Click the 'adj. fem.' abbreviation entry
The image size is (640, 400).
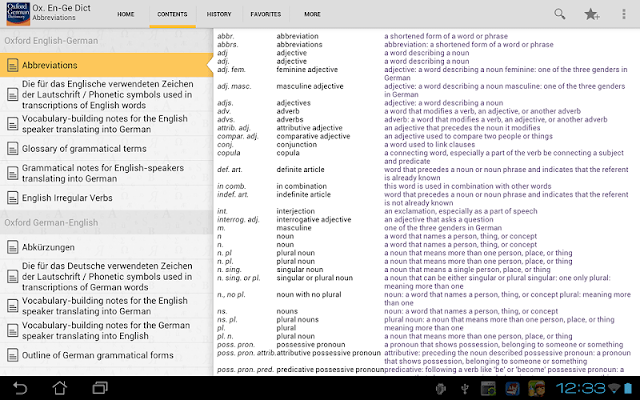pyautogui.click(x=231, y=69)
